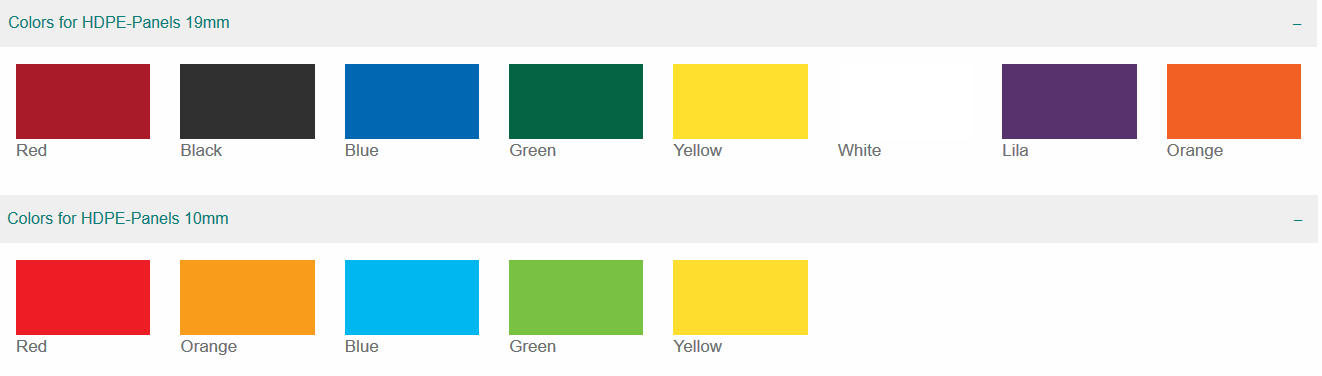Collapse the HDPE-Panels 19mm section minus icon
This screenshot has height=376, width=1322.
[1297, 23]
